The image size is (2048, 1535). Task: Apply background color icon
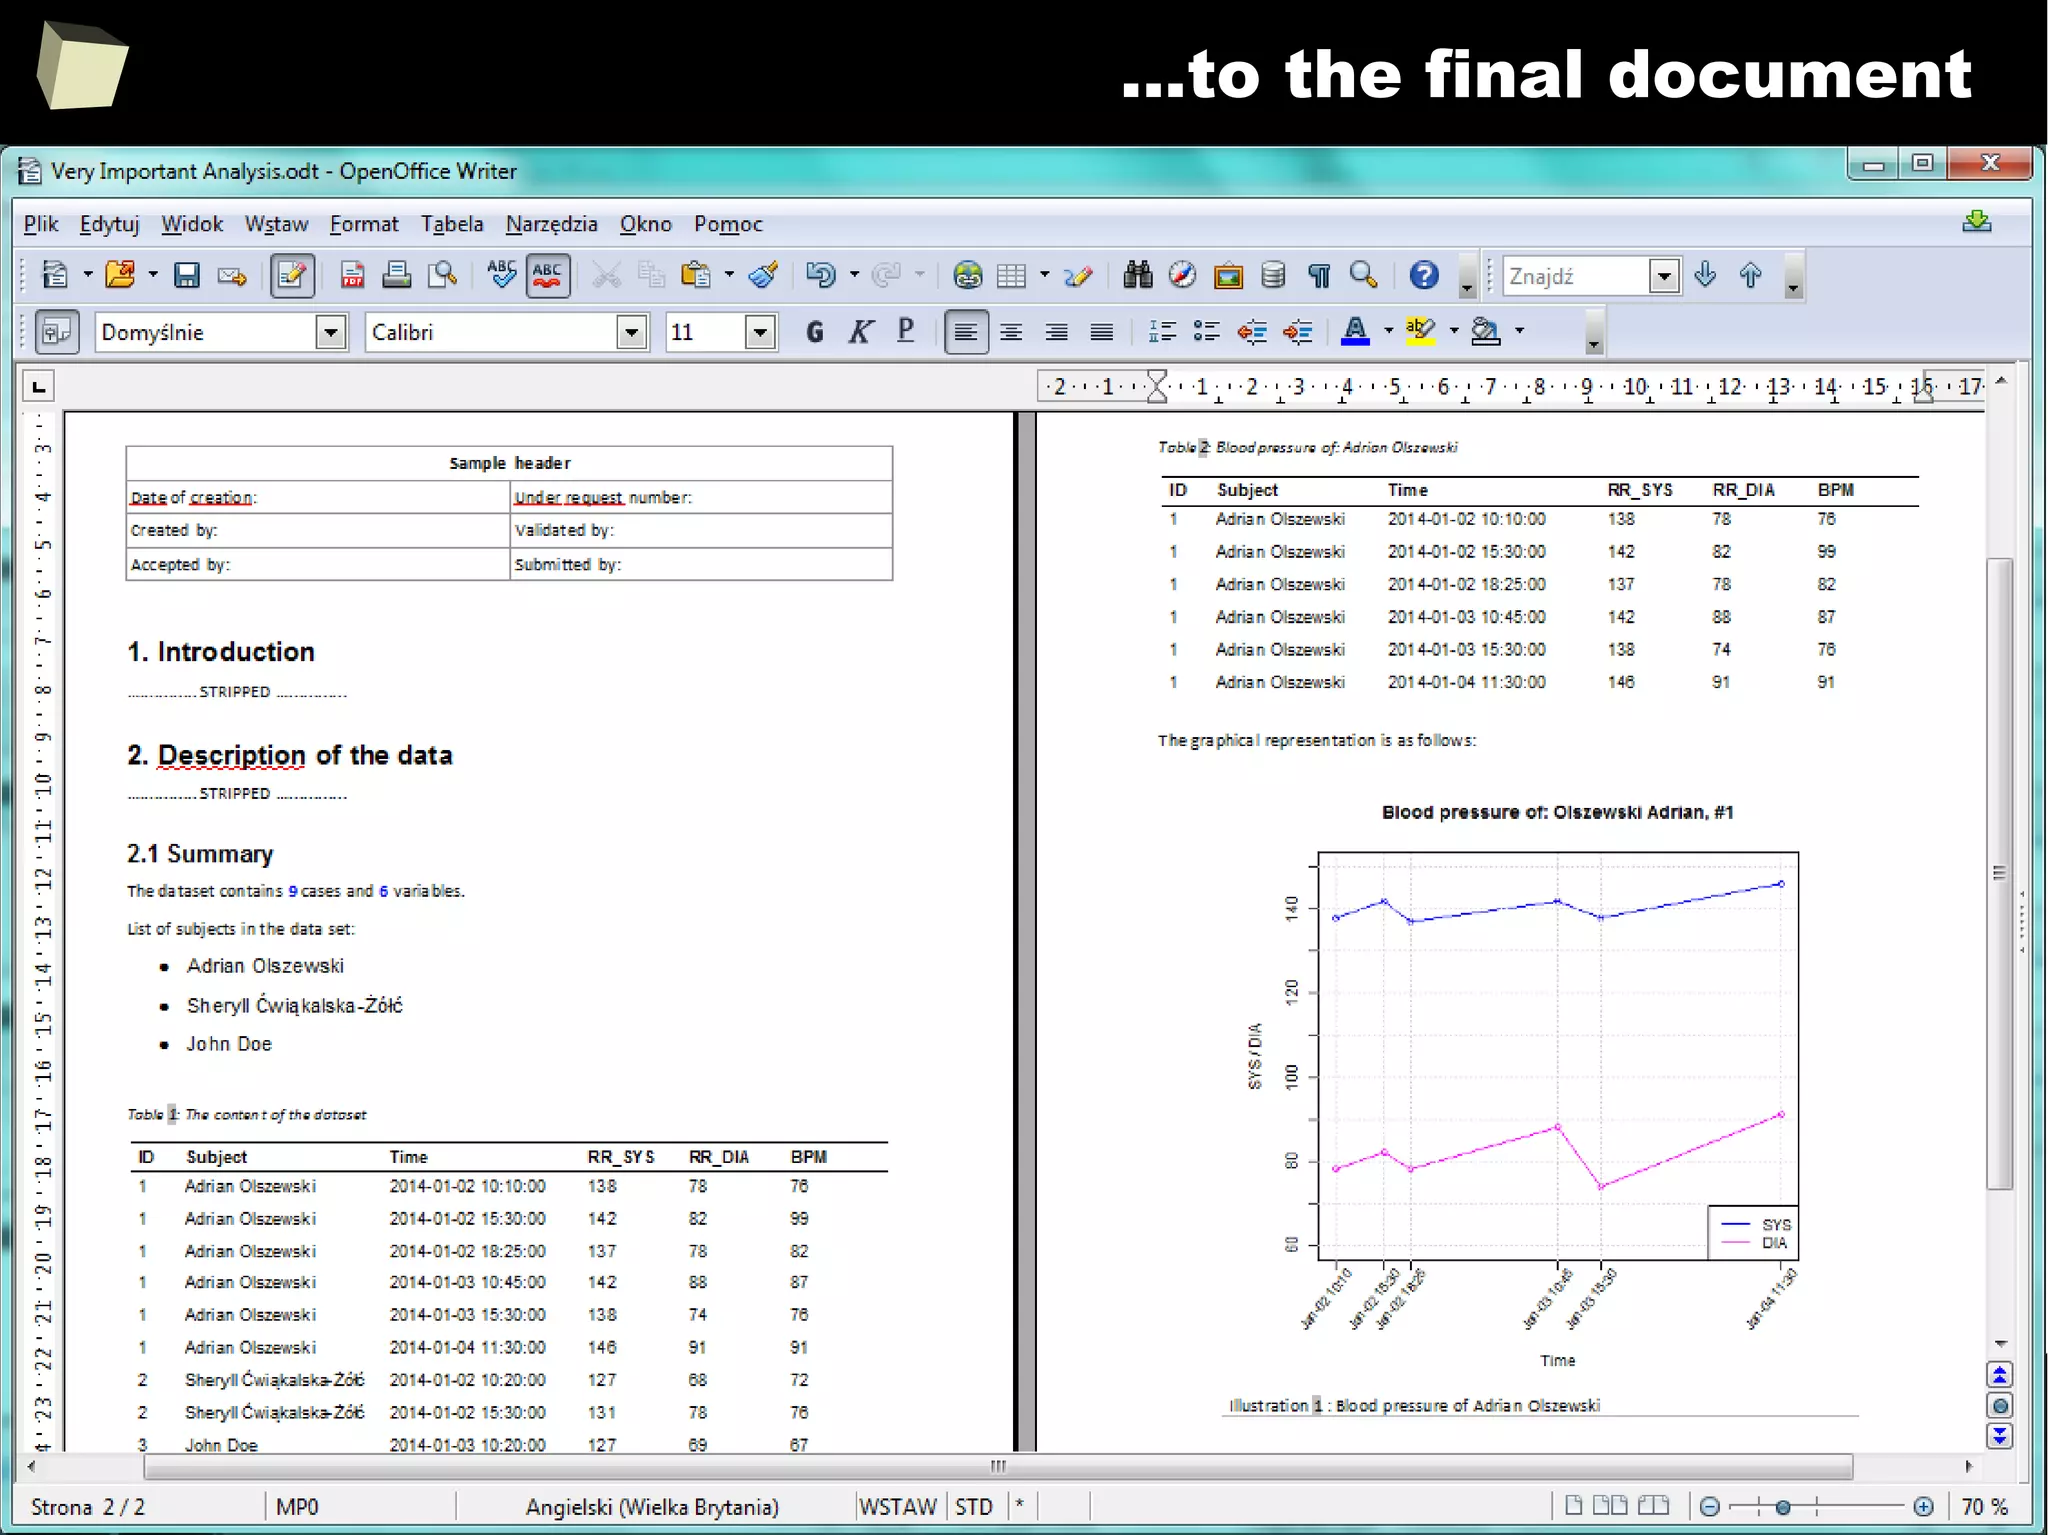[x=1486, y=332]
